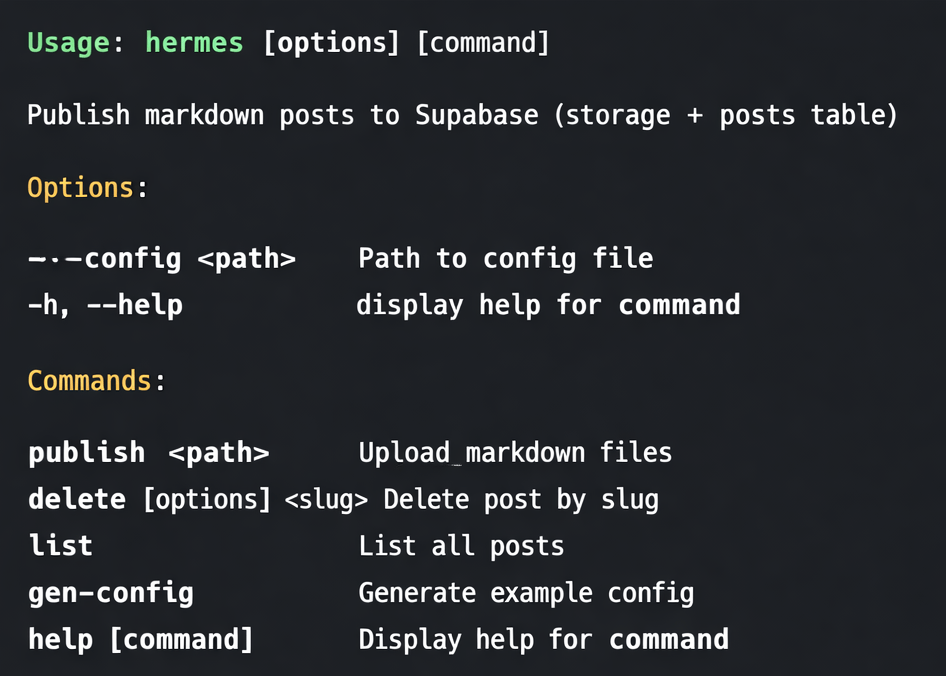The image size is (946, 676).
Task: Click the "publish <path>" command
Action: [148, 453]
